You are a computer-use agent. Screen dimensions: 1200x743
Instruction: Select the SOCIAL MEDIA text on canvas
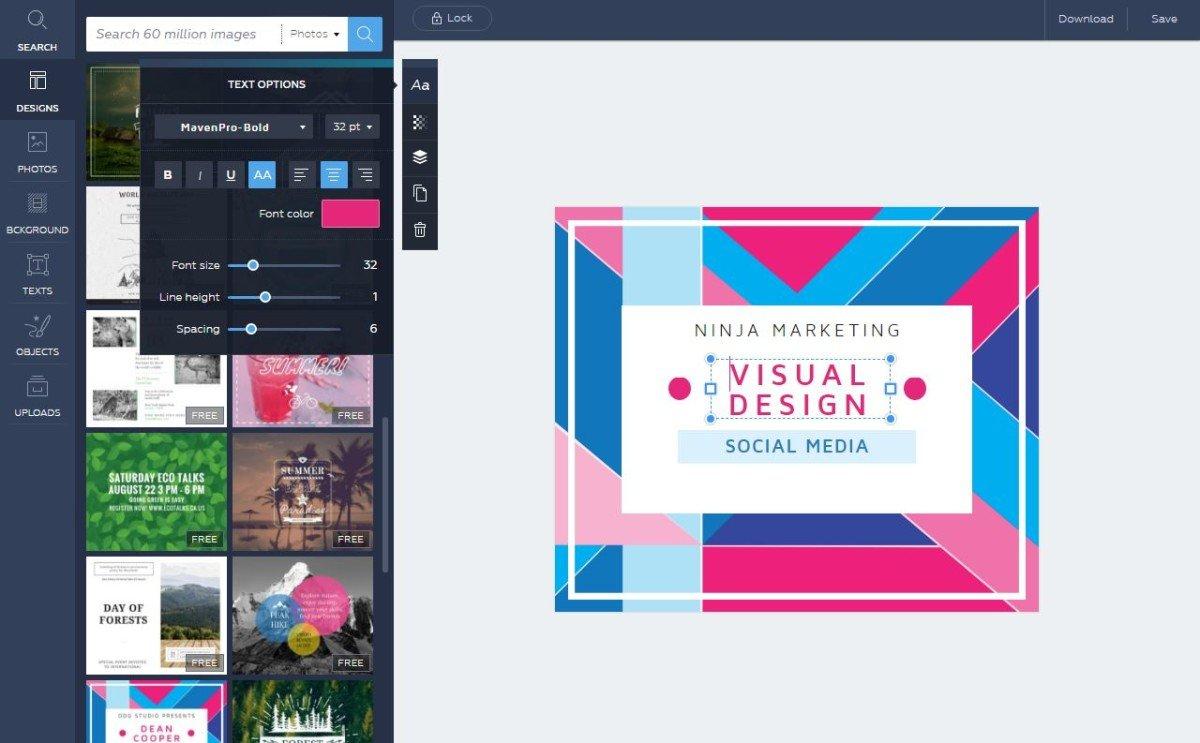[x=797, y=446]
